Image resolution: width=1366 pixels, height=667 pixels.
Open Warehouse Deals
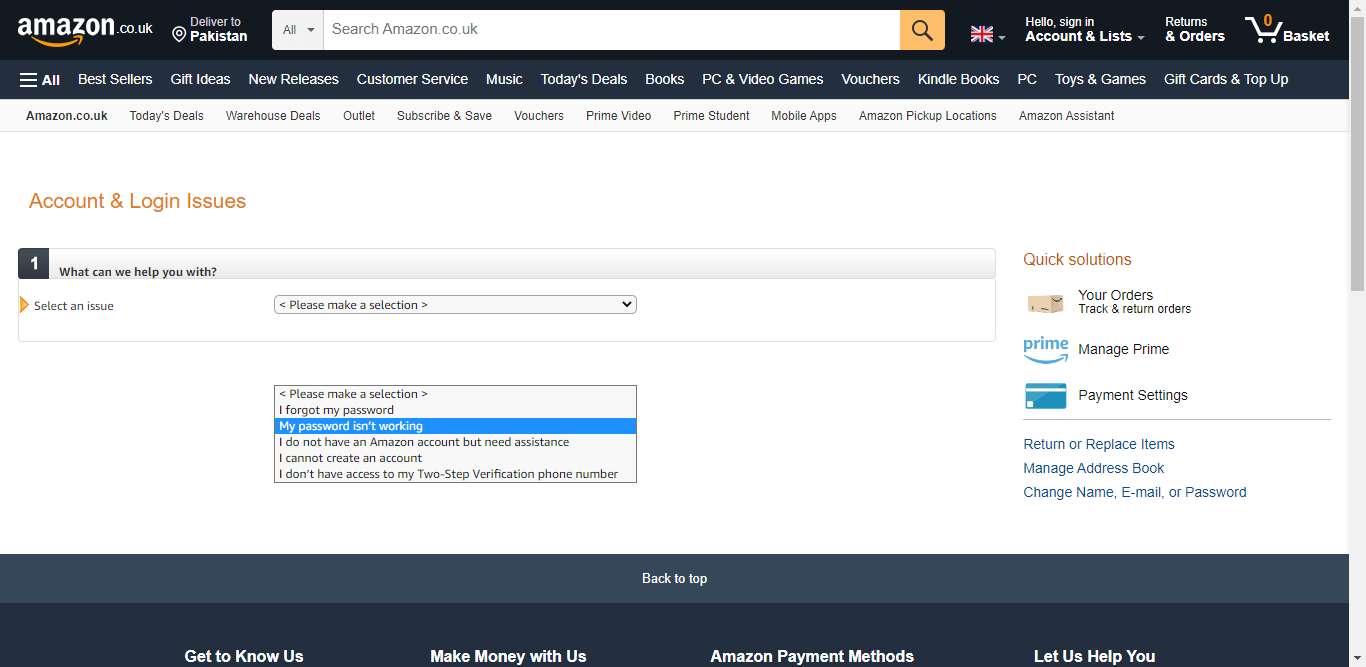coord(273,116)
